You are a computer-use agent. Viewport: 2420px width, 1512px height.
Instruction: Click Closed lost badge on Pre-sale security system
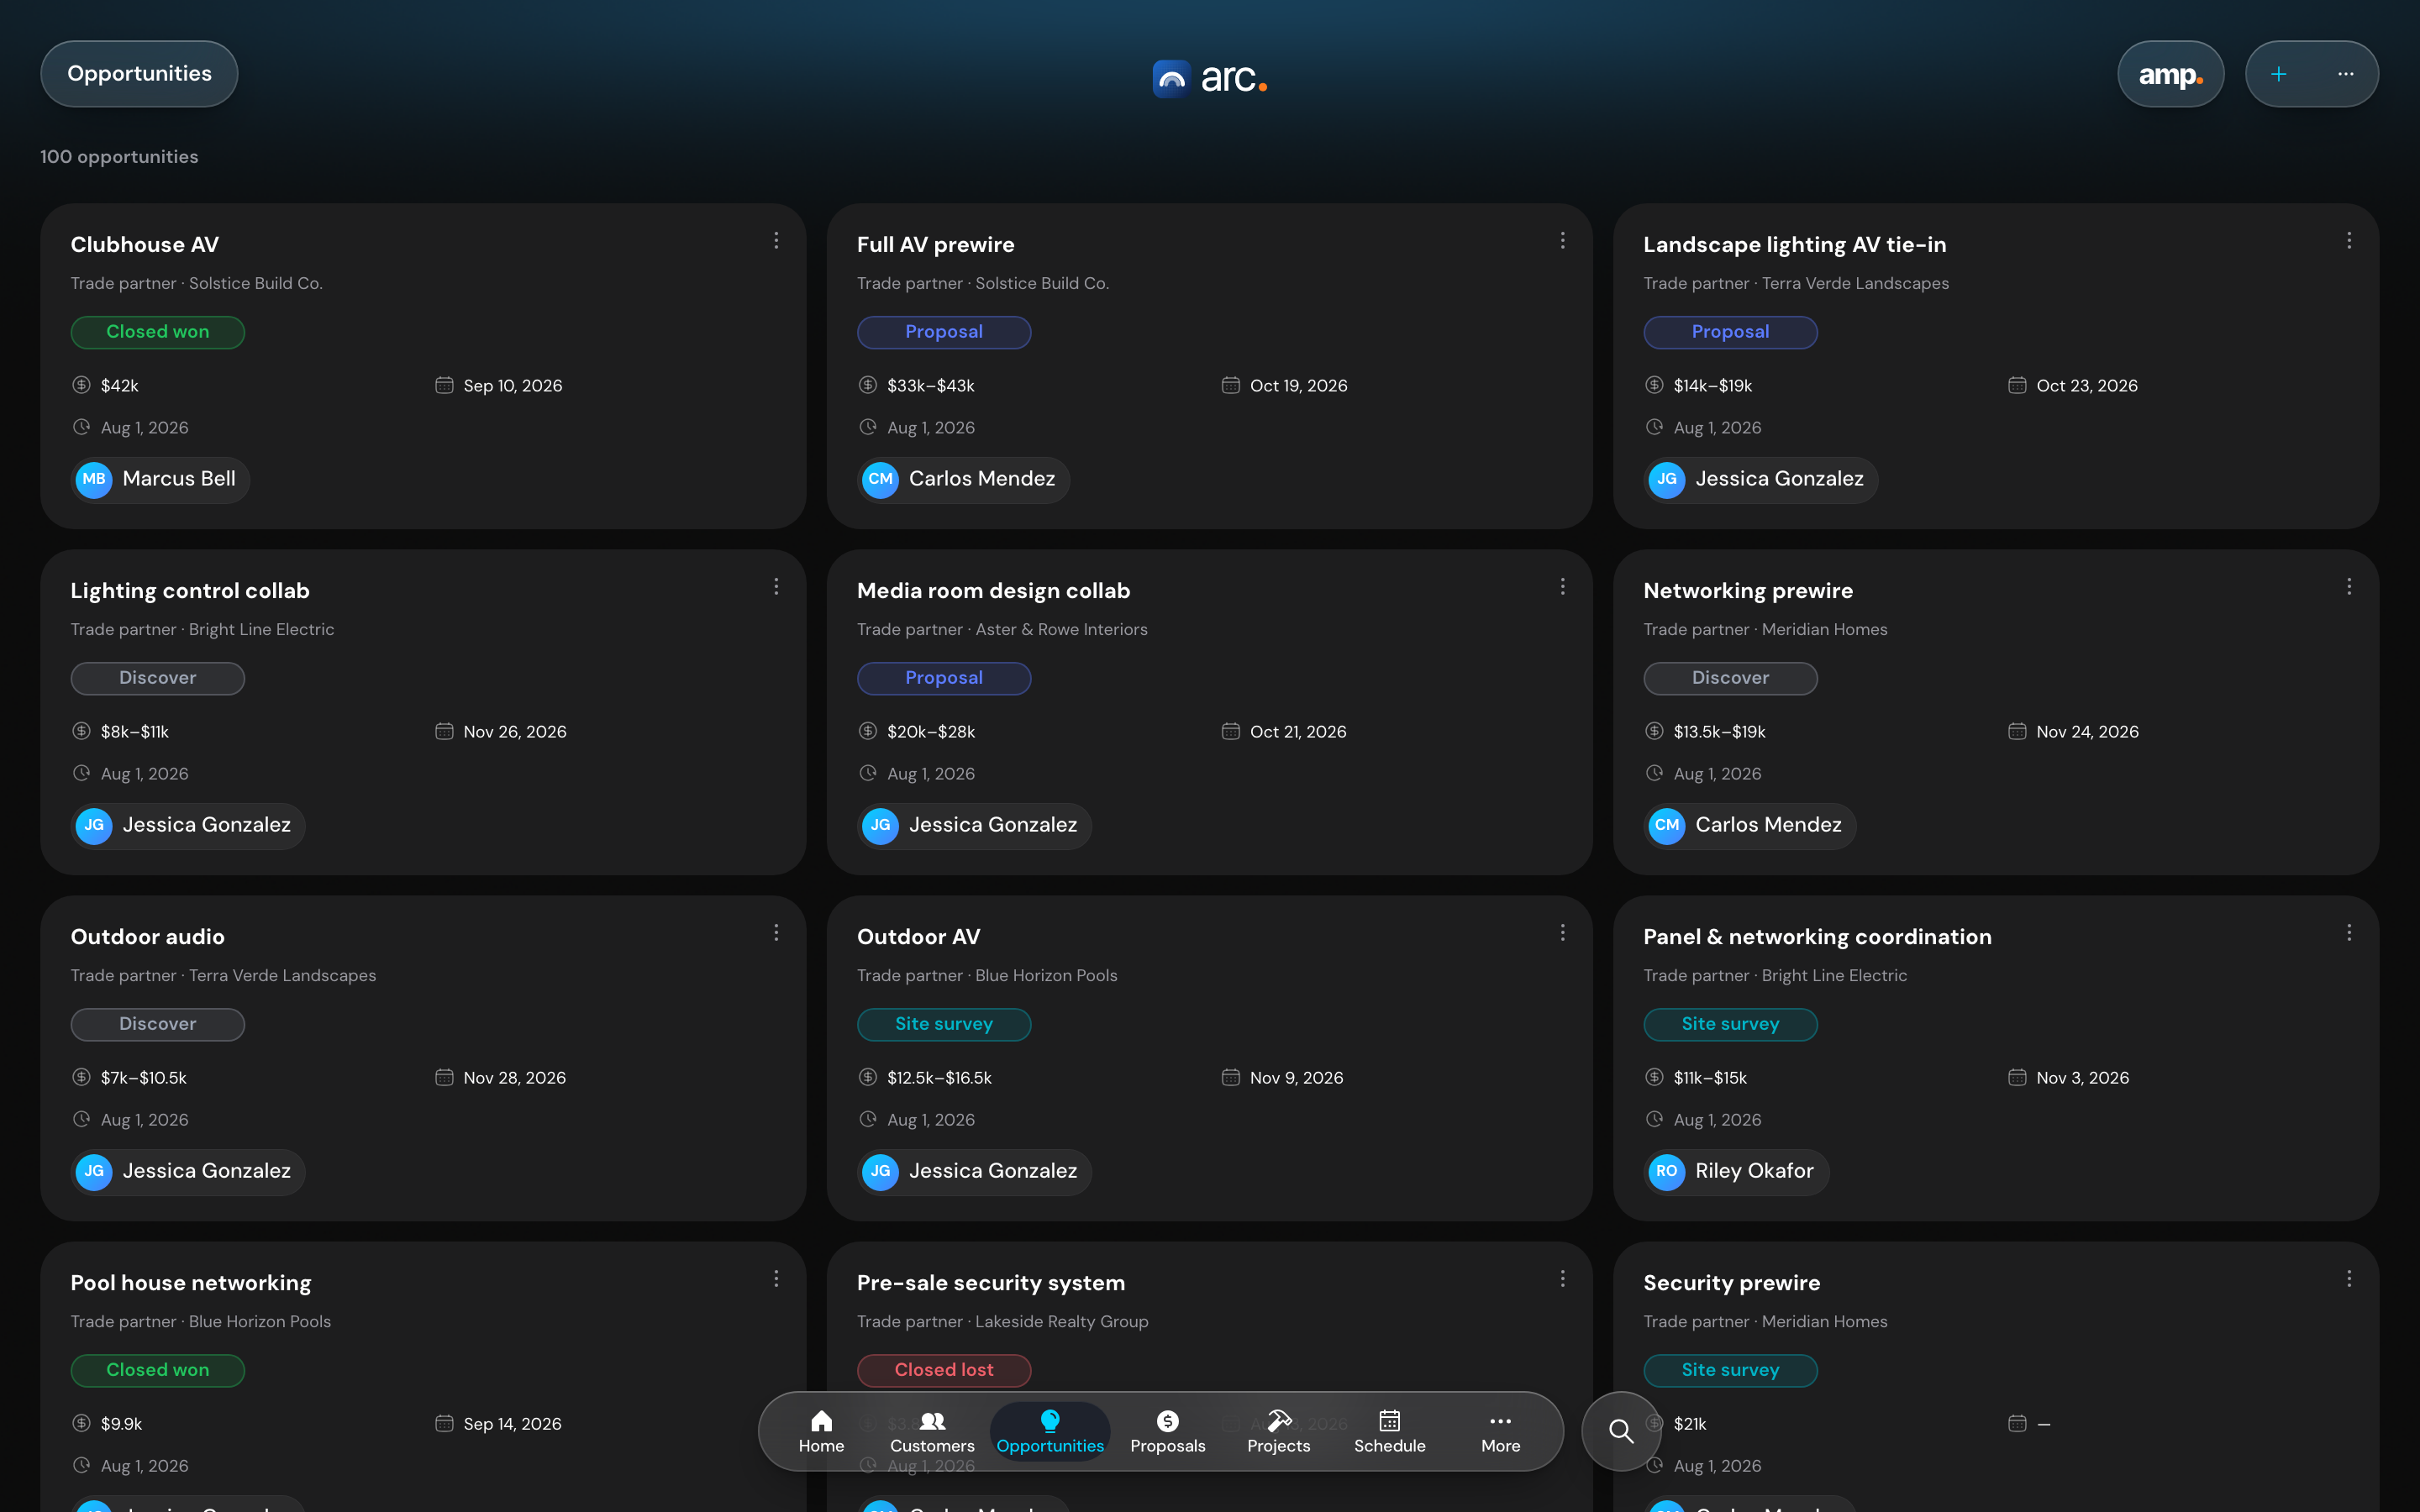(x=944, y=1370)
